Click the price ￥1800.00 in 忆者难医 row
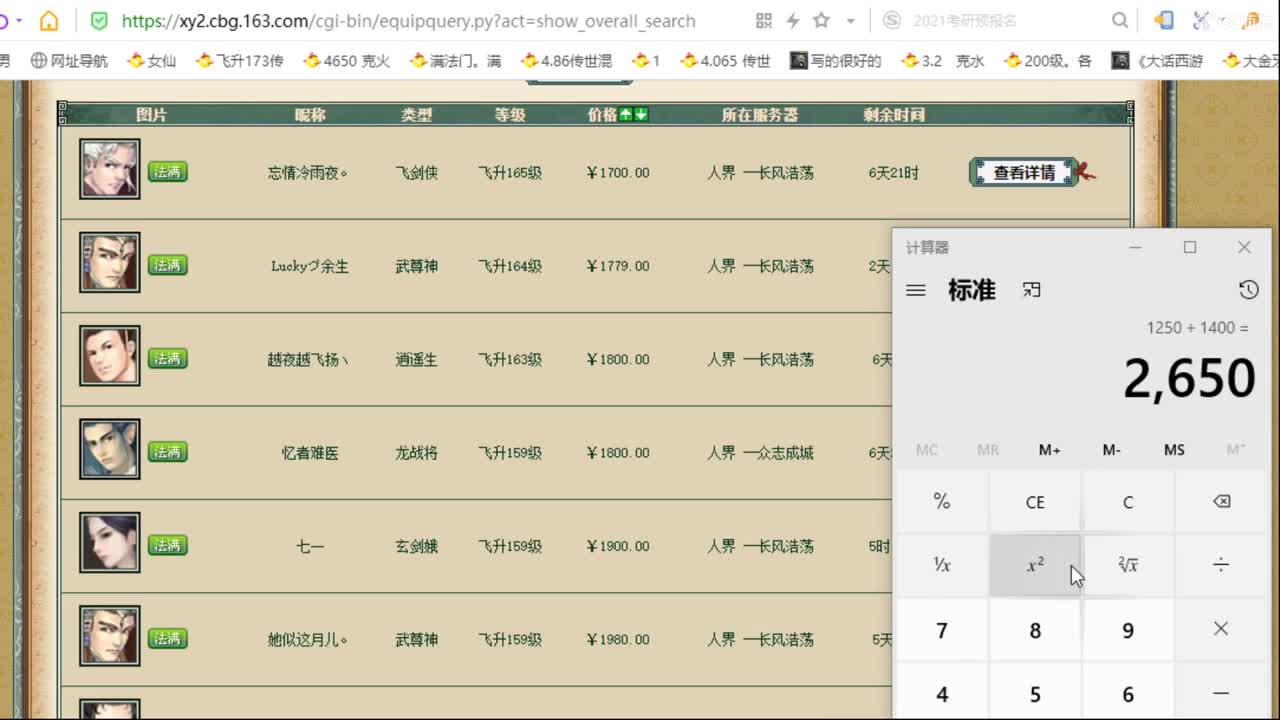 pos(618,453)
